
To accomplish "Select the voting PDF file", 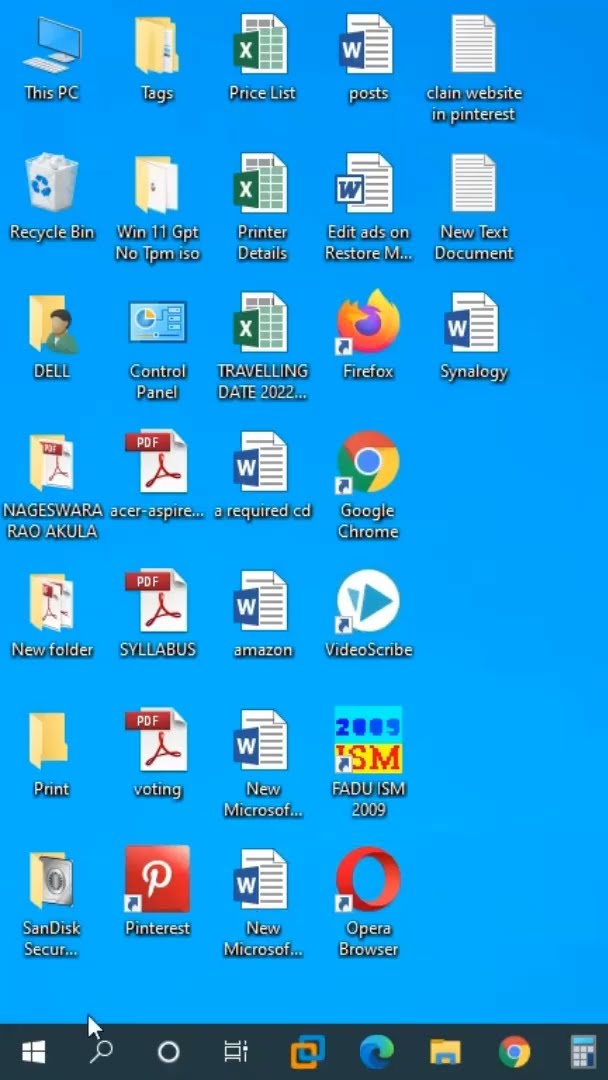I will click(156, 740).
